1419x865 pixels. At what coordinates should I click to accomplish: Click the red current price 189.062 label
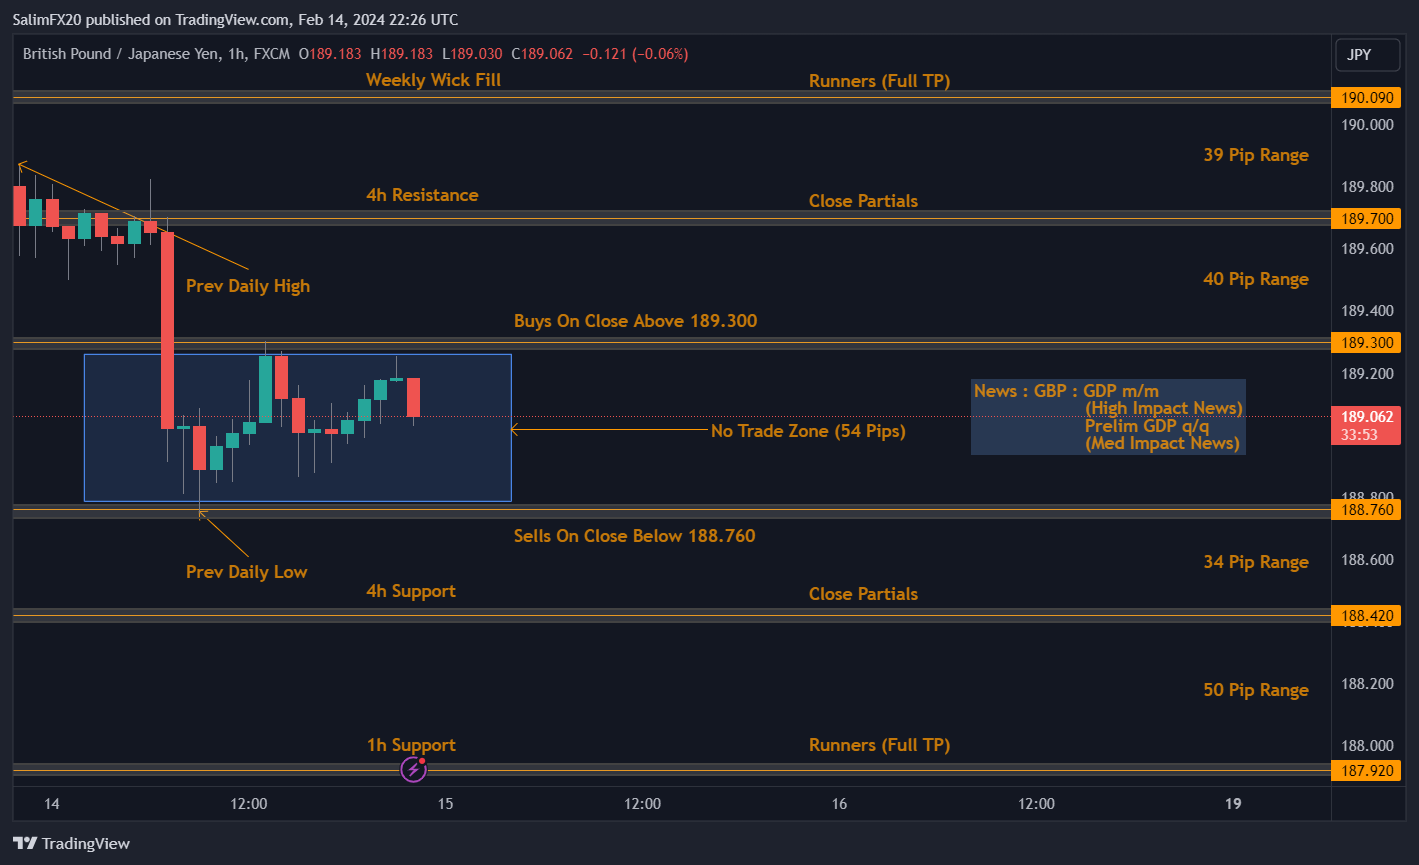tap(1366, 416)
